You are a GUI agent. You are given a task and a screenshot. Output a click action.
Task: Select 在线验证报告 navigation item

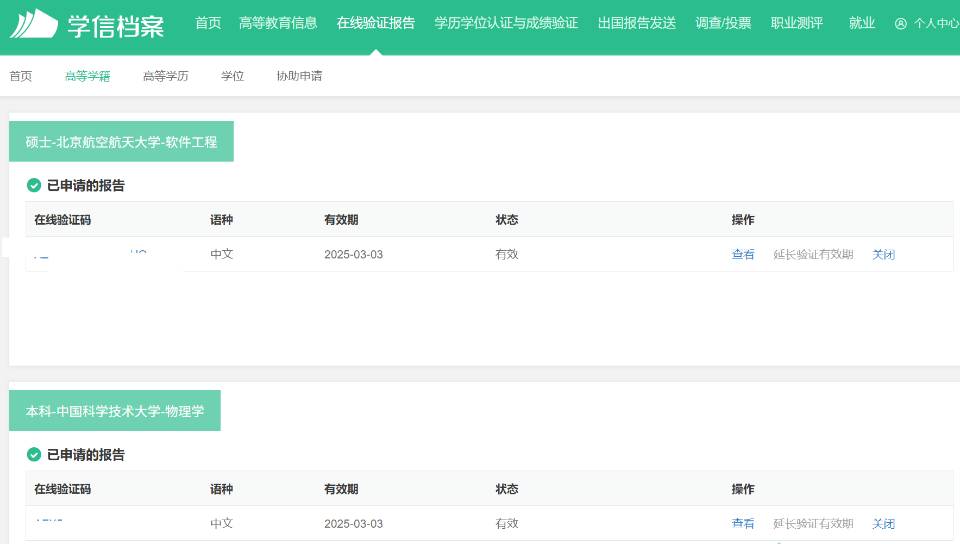coord(376,23)
